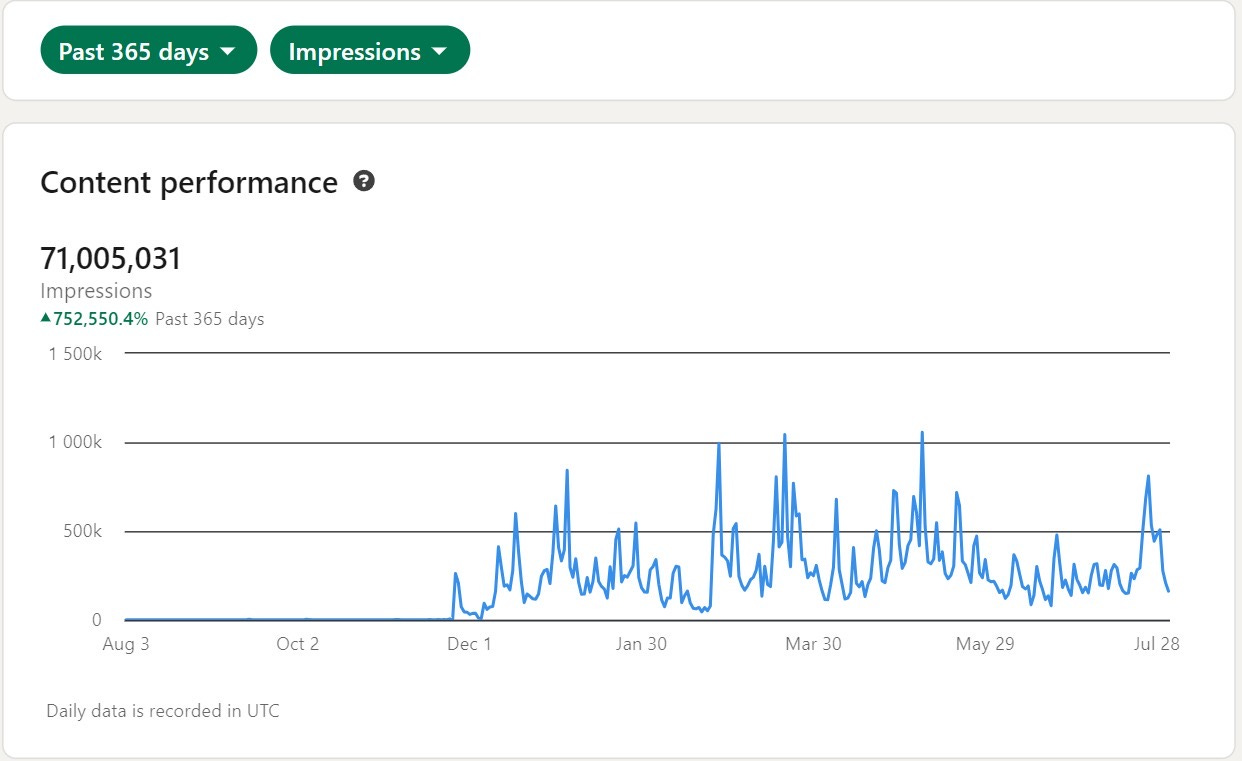This screenshot has height=761, width=1242.
Task: Click the 0 y-axis label
Action: tap(97, 621)
